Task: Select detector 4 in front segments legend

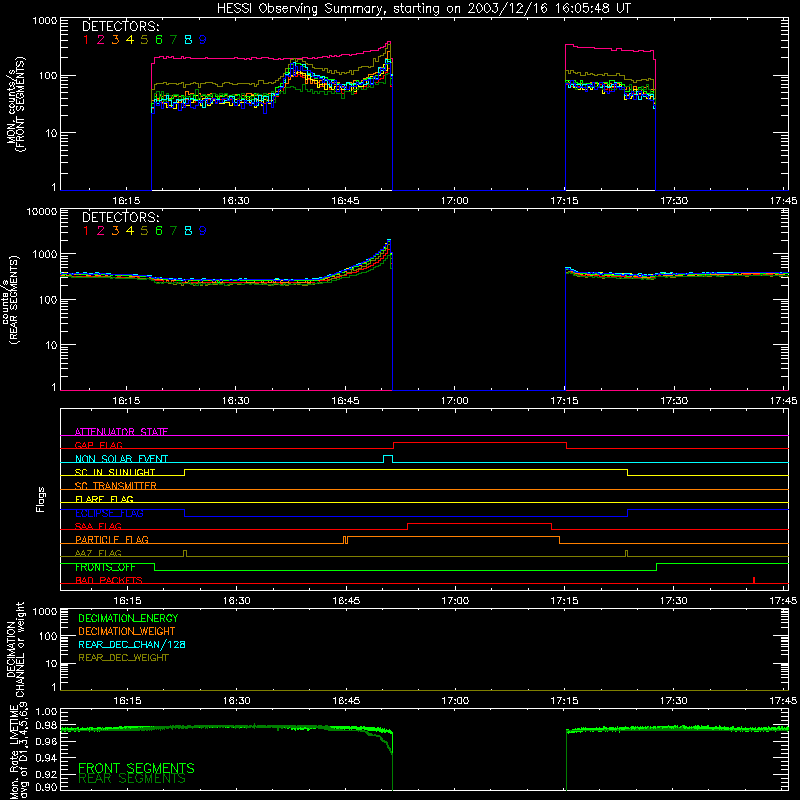Action: pos(130,39)
